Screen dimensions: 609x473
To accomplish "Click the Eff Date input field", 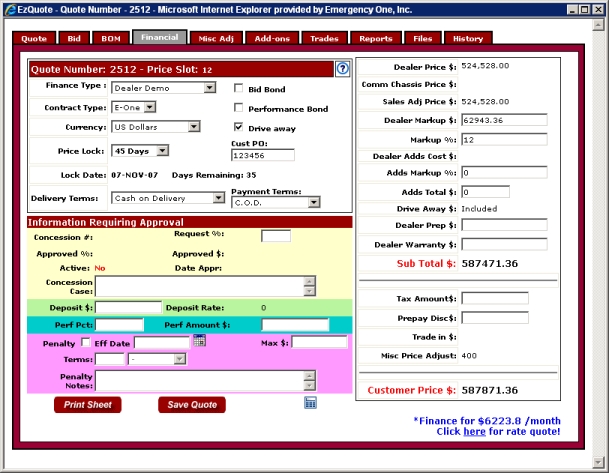I will point(162,343).
